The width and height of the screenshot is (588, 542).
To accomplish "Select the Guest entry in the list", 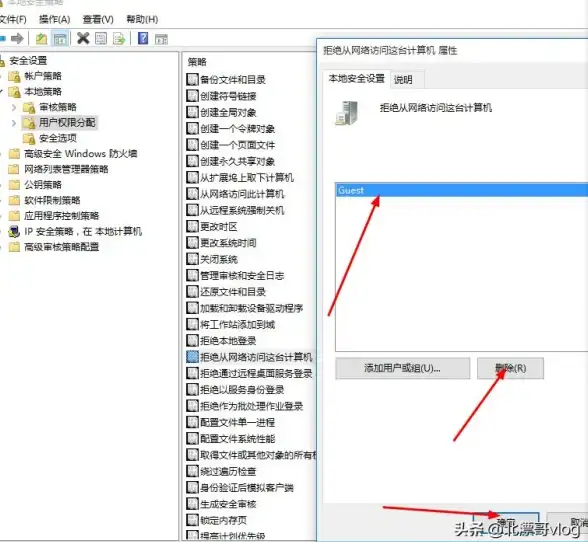I will coord(462,190).
